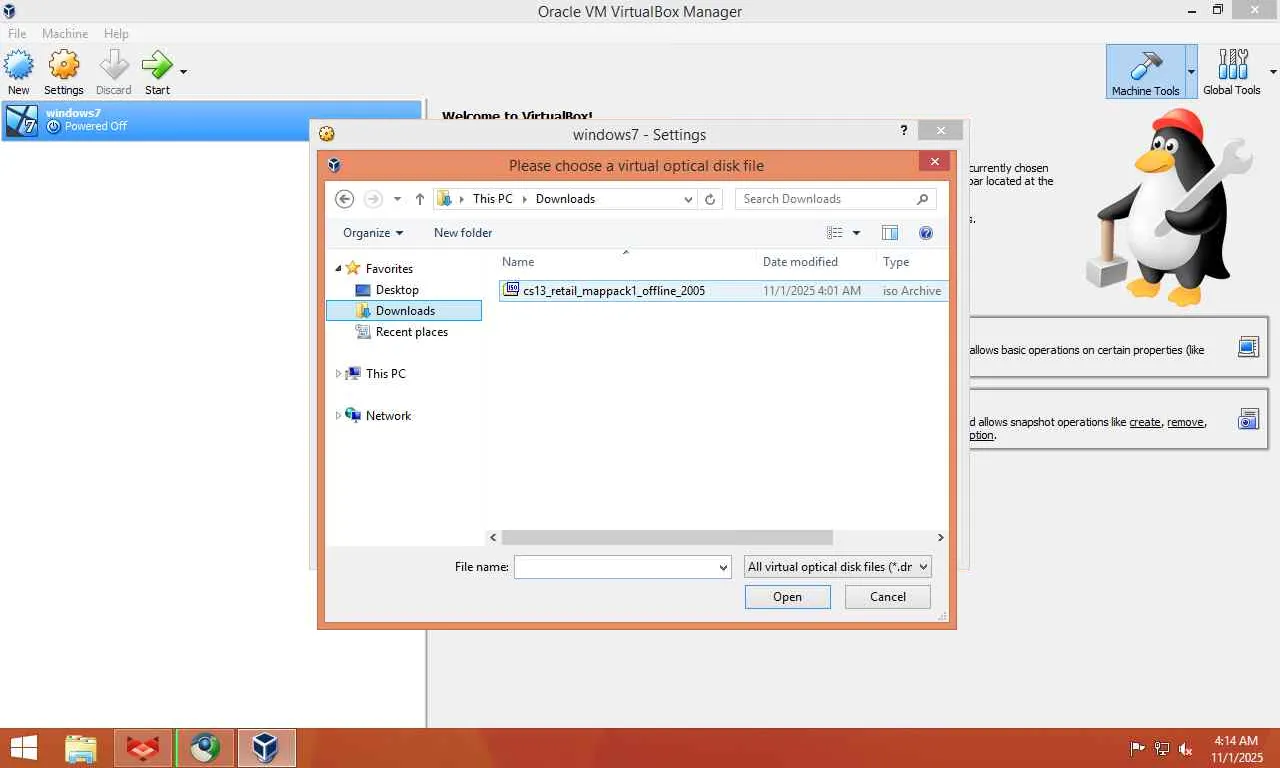Click the horizontal scrollbar in file list

point(667,538)
